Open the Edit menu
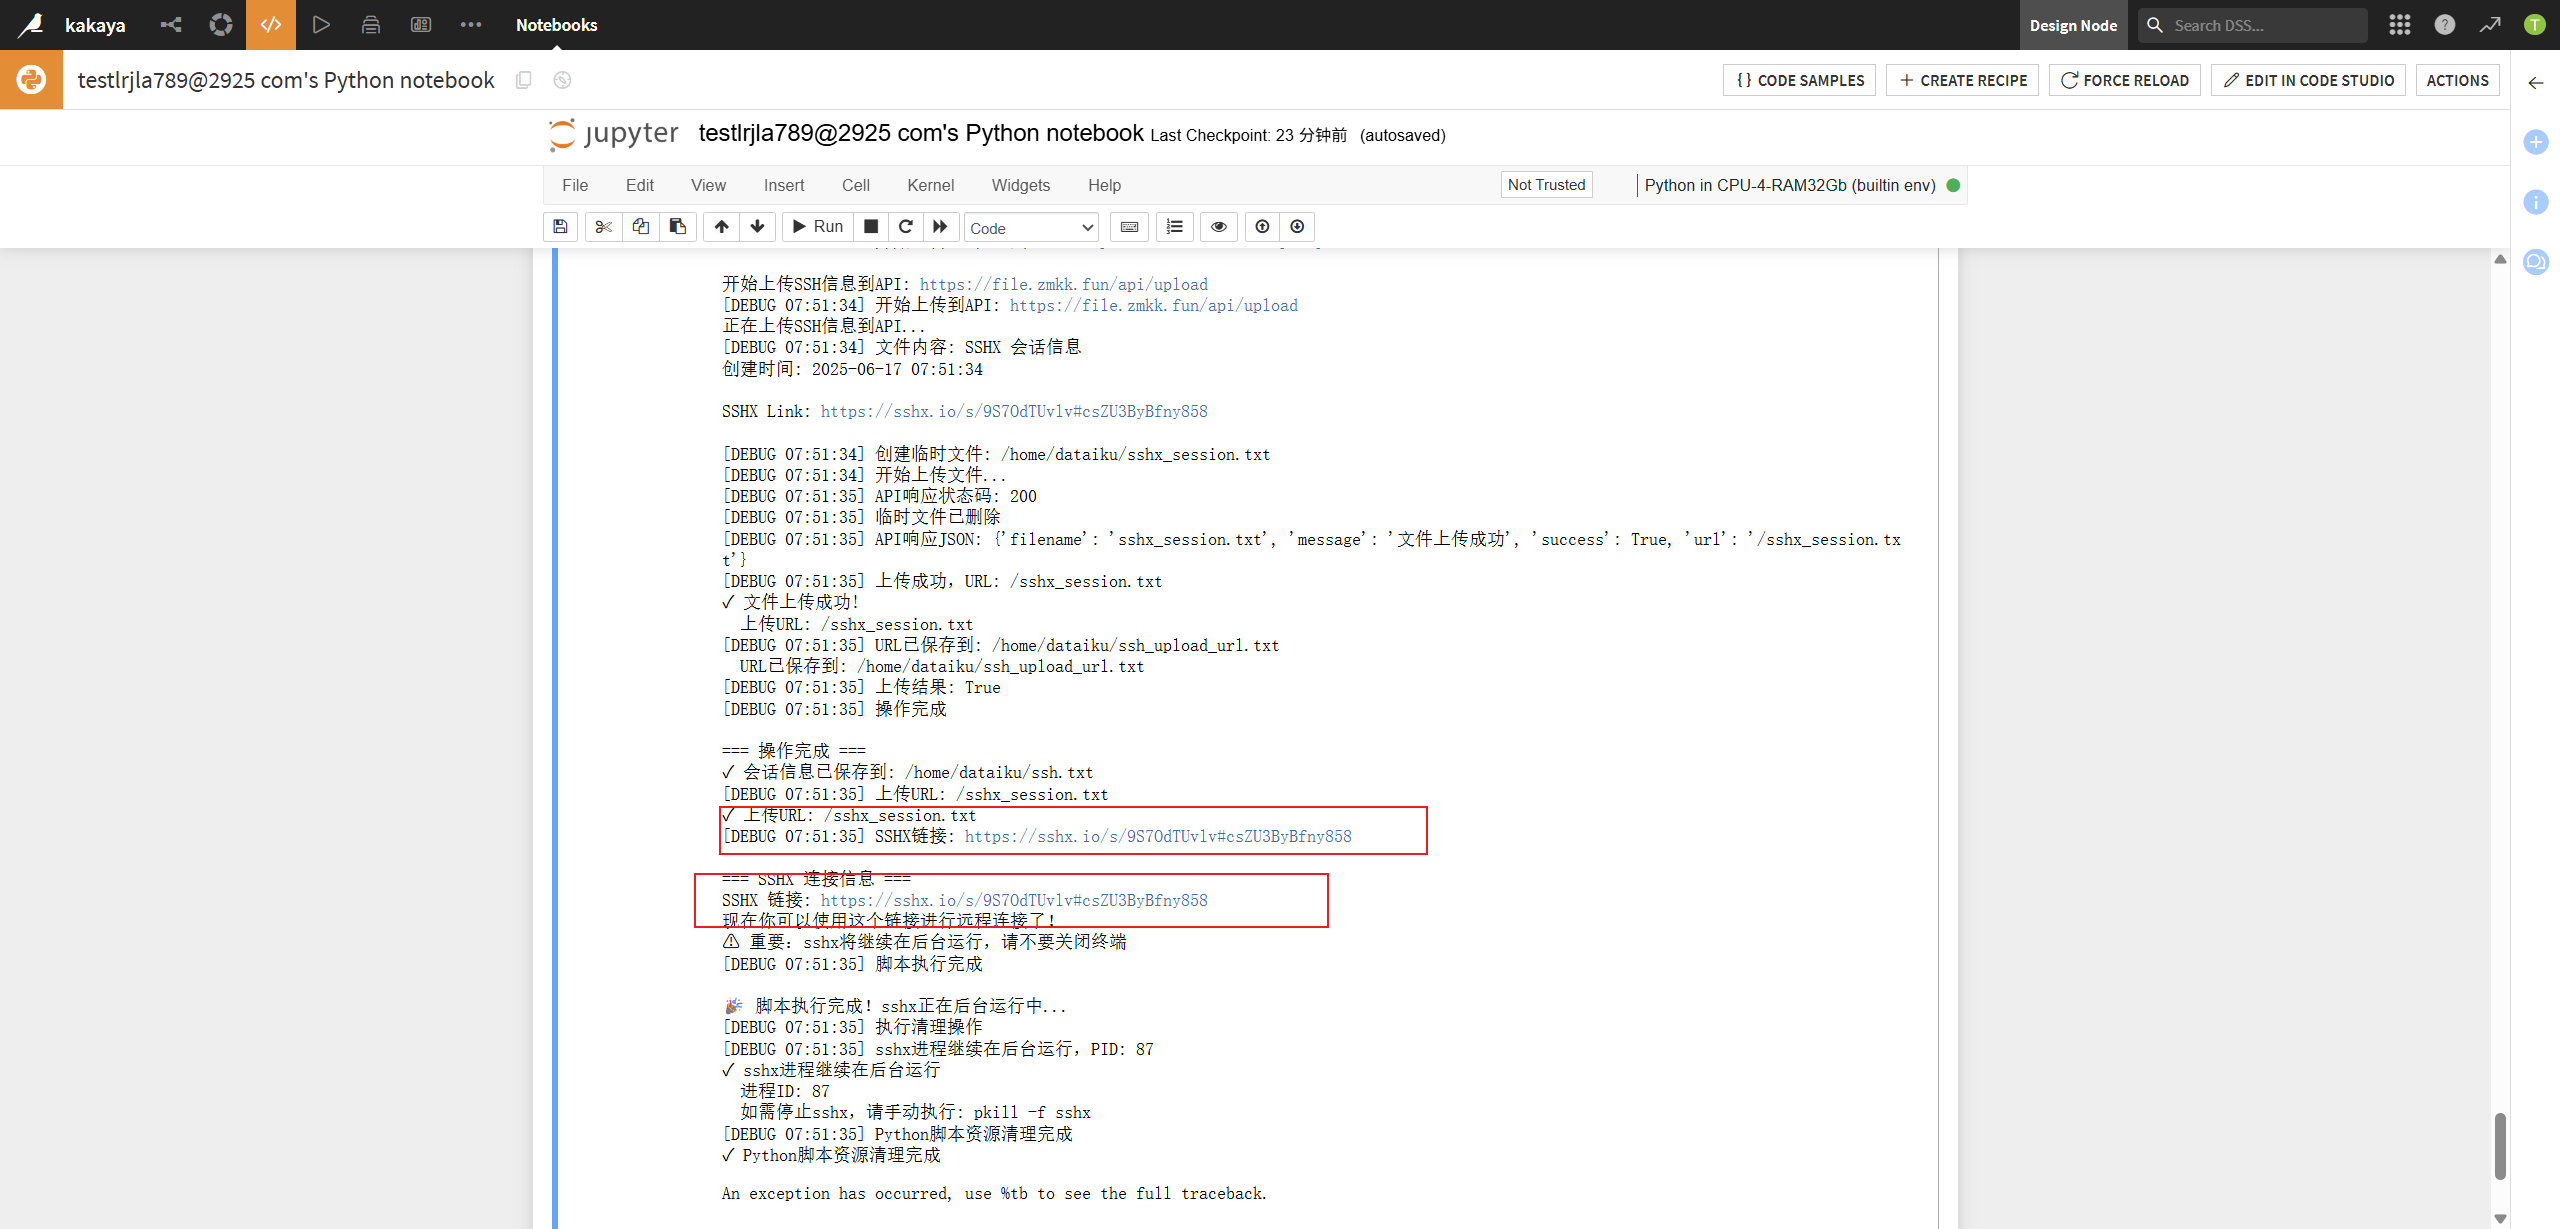This screenshot has height=1229, width=2560. (x=640, y=185)
